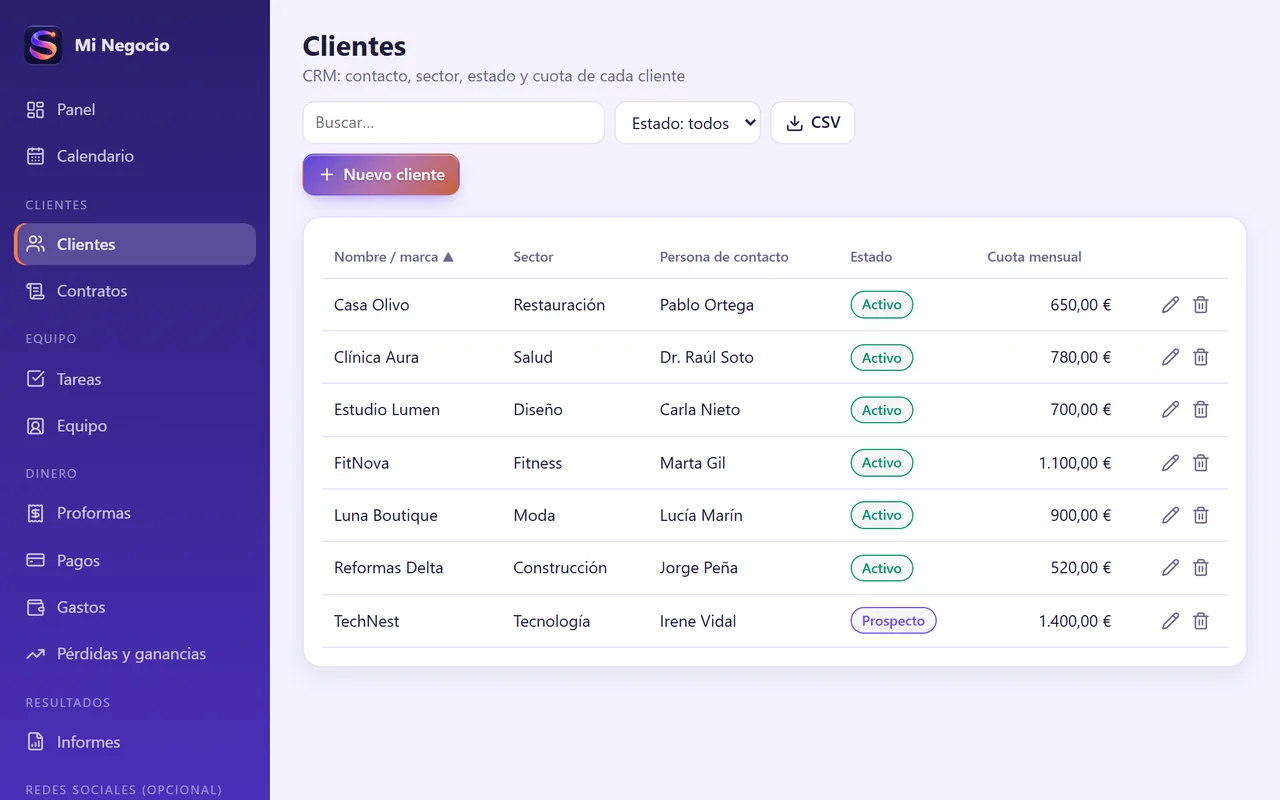Delete Luna Boutique with trash icon

tap(1201, 515)
